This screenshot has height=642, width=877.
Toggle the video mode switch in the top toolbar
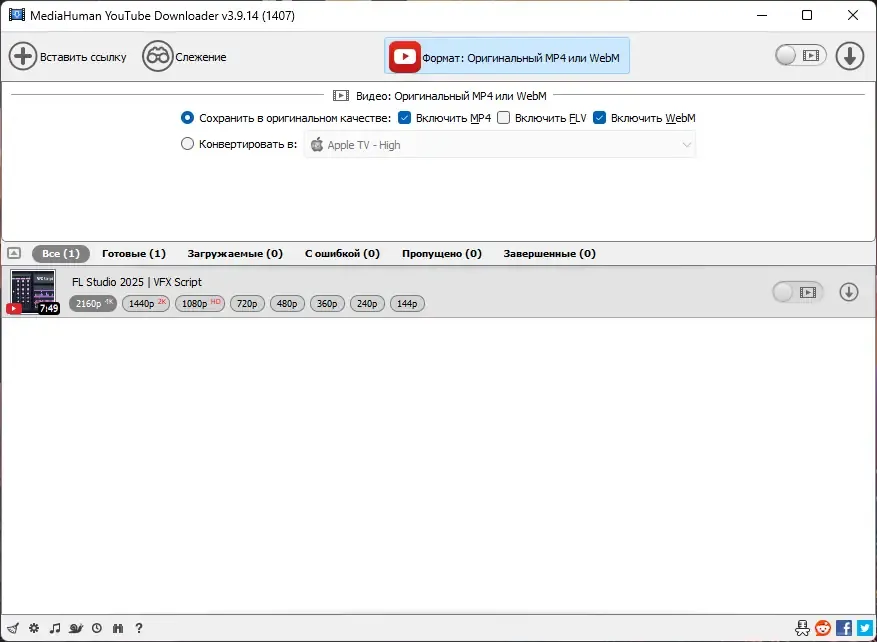point(800,55)
